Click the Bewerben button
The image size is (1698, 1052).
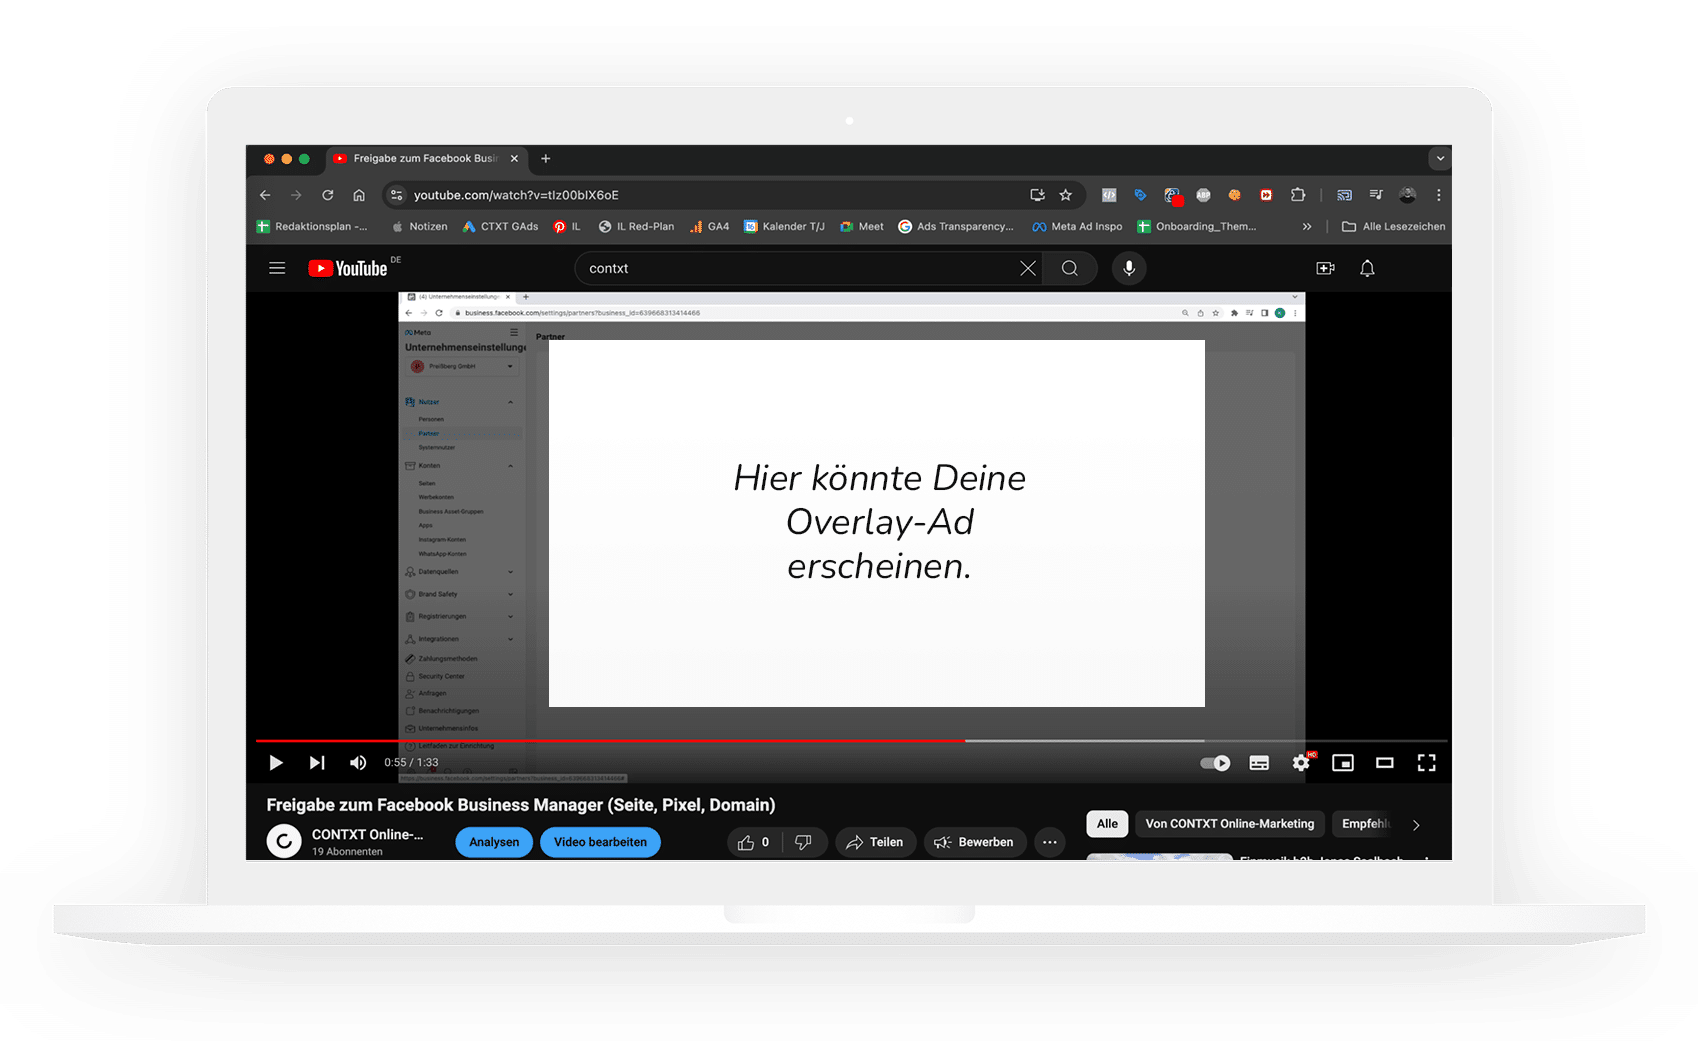pos(975,842)
